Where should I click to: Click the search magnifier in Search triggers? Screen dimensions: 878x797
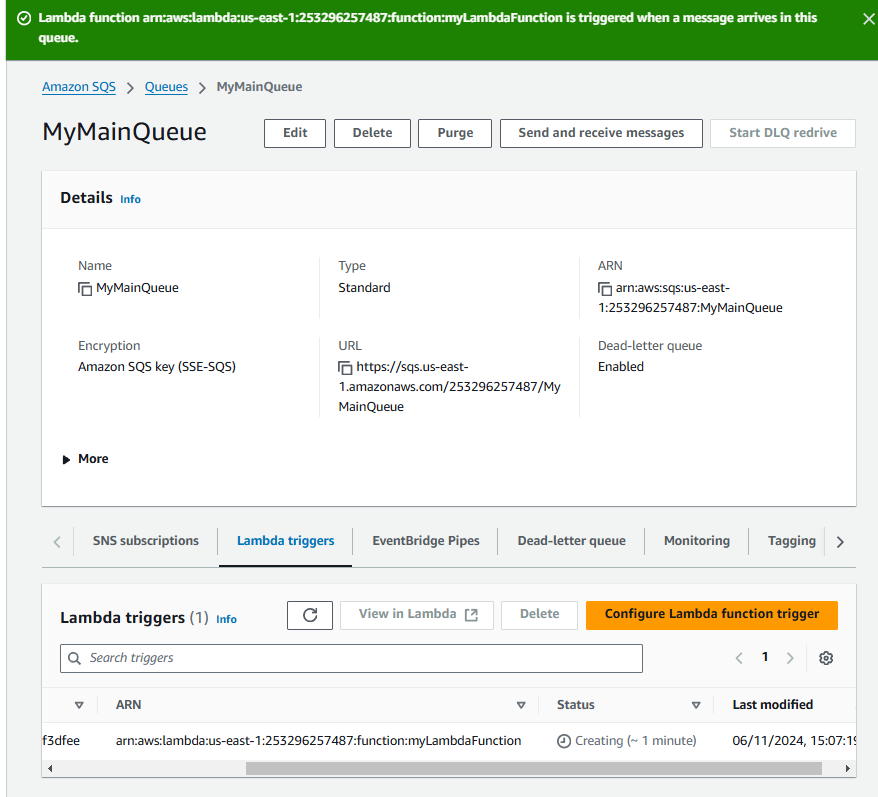click(x=74, y=658)
